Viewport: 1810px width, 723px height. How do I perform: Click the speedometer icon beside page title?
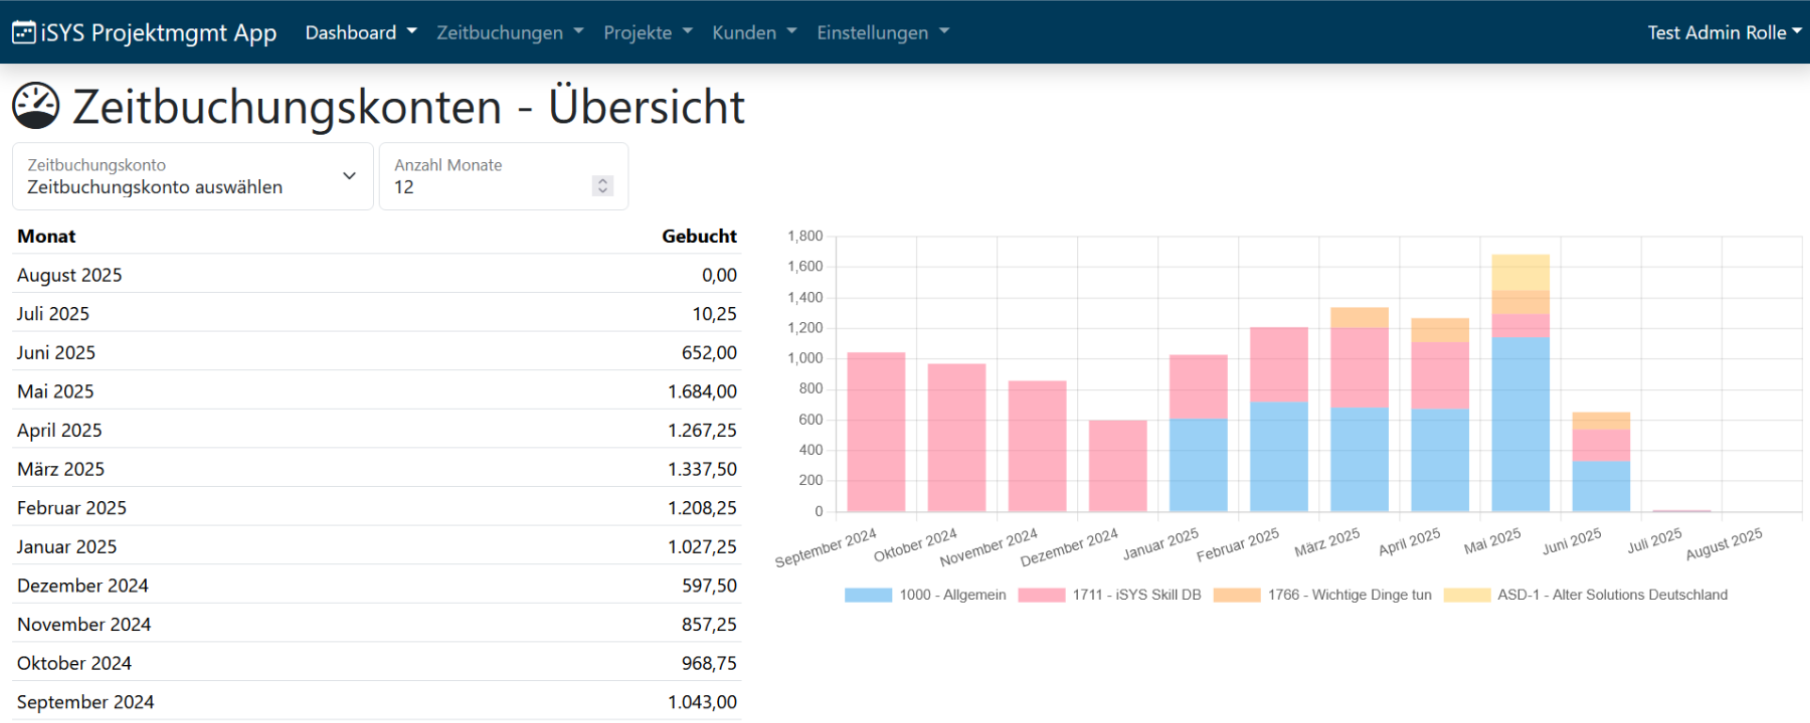[x=36, y=106]
